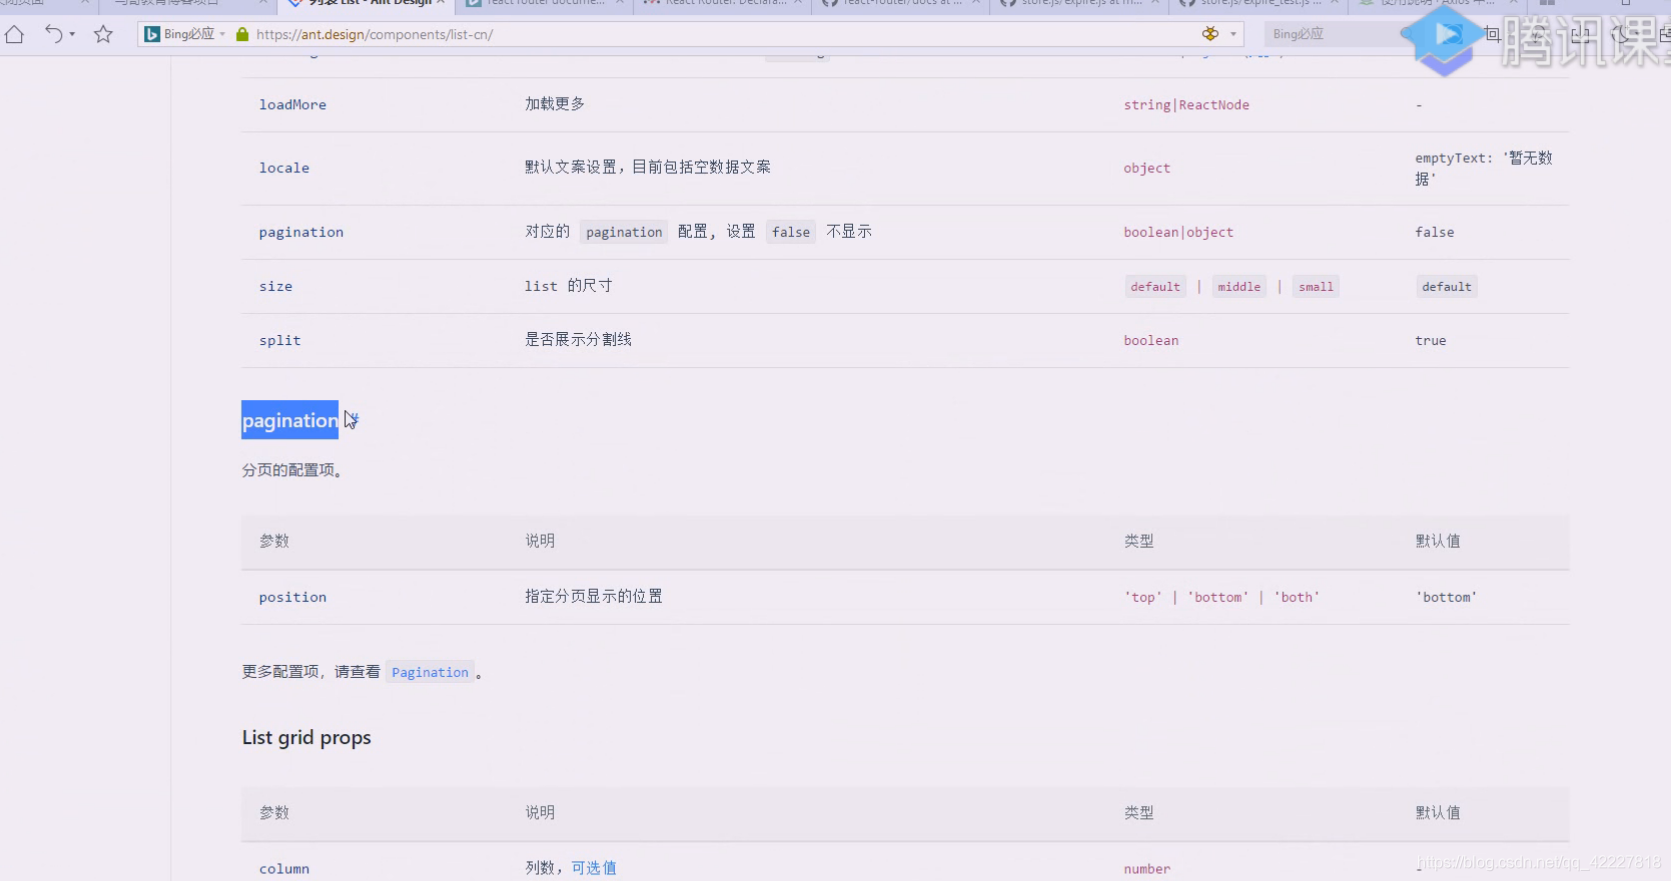The image size is (1671, 881).
Task: Click the 指定分页显示的位置 description
Action: coord(594,596)
